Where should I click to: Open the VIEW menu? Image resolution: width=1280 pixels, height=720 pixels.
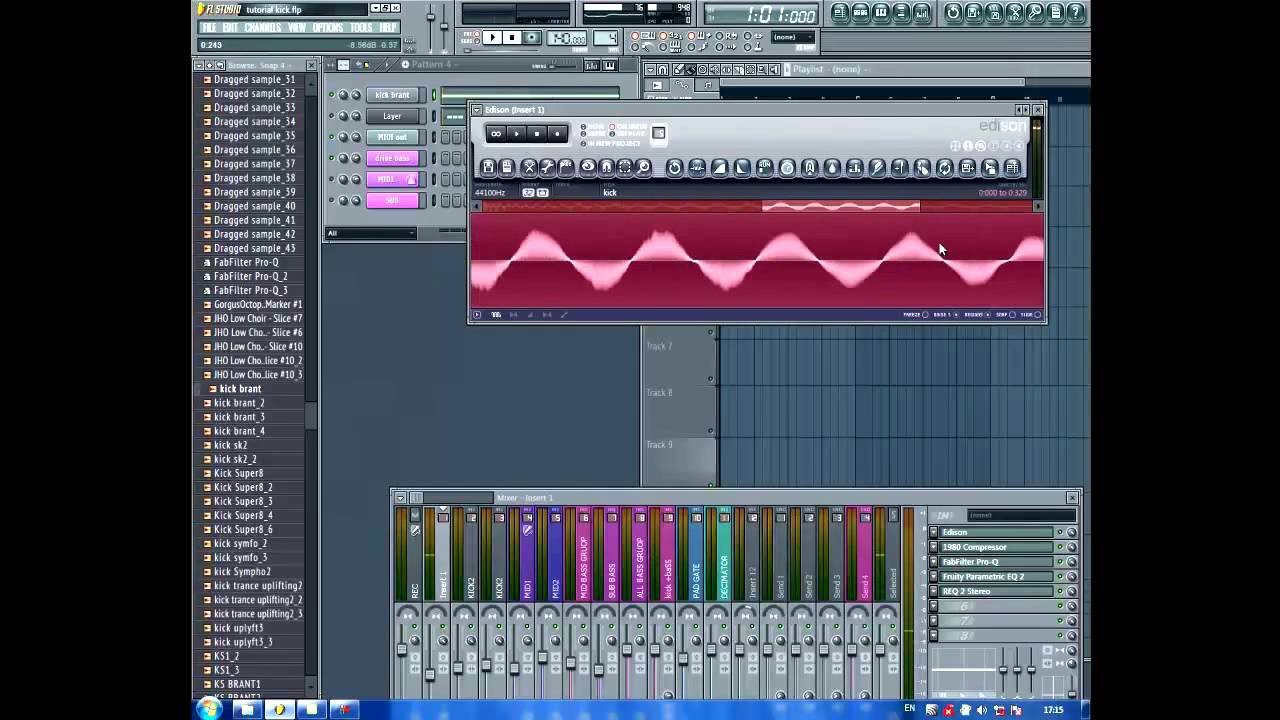pyautogui.click(x=297, y=28)
